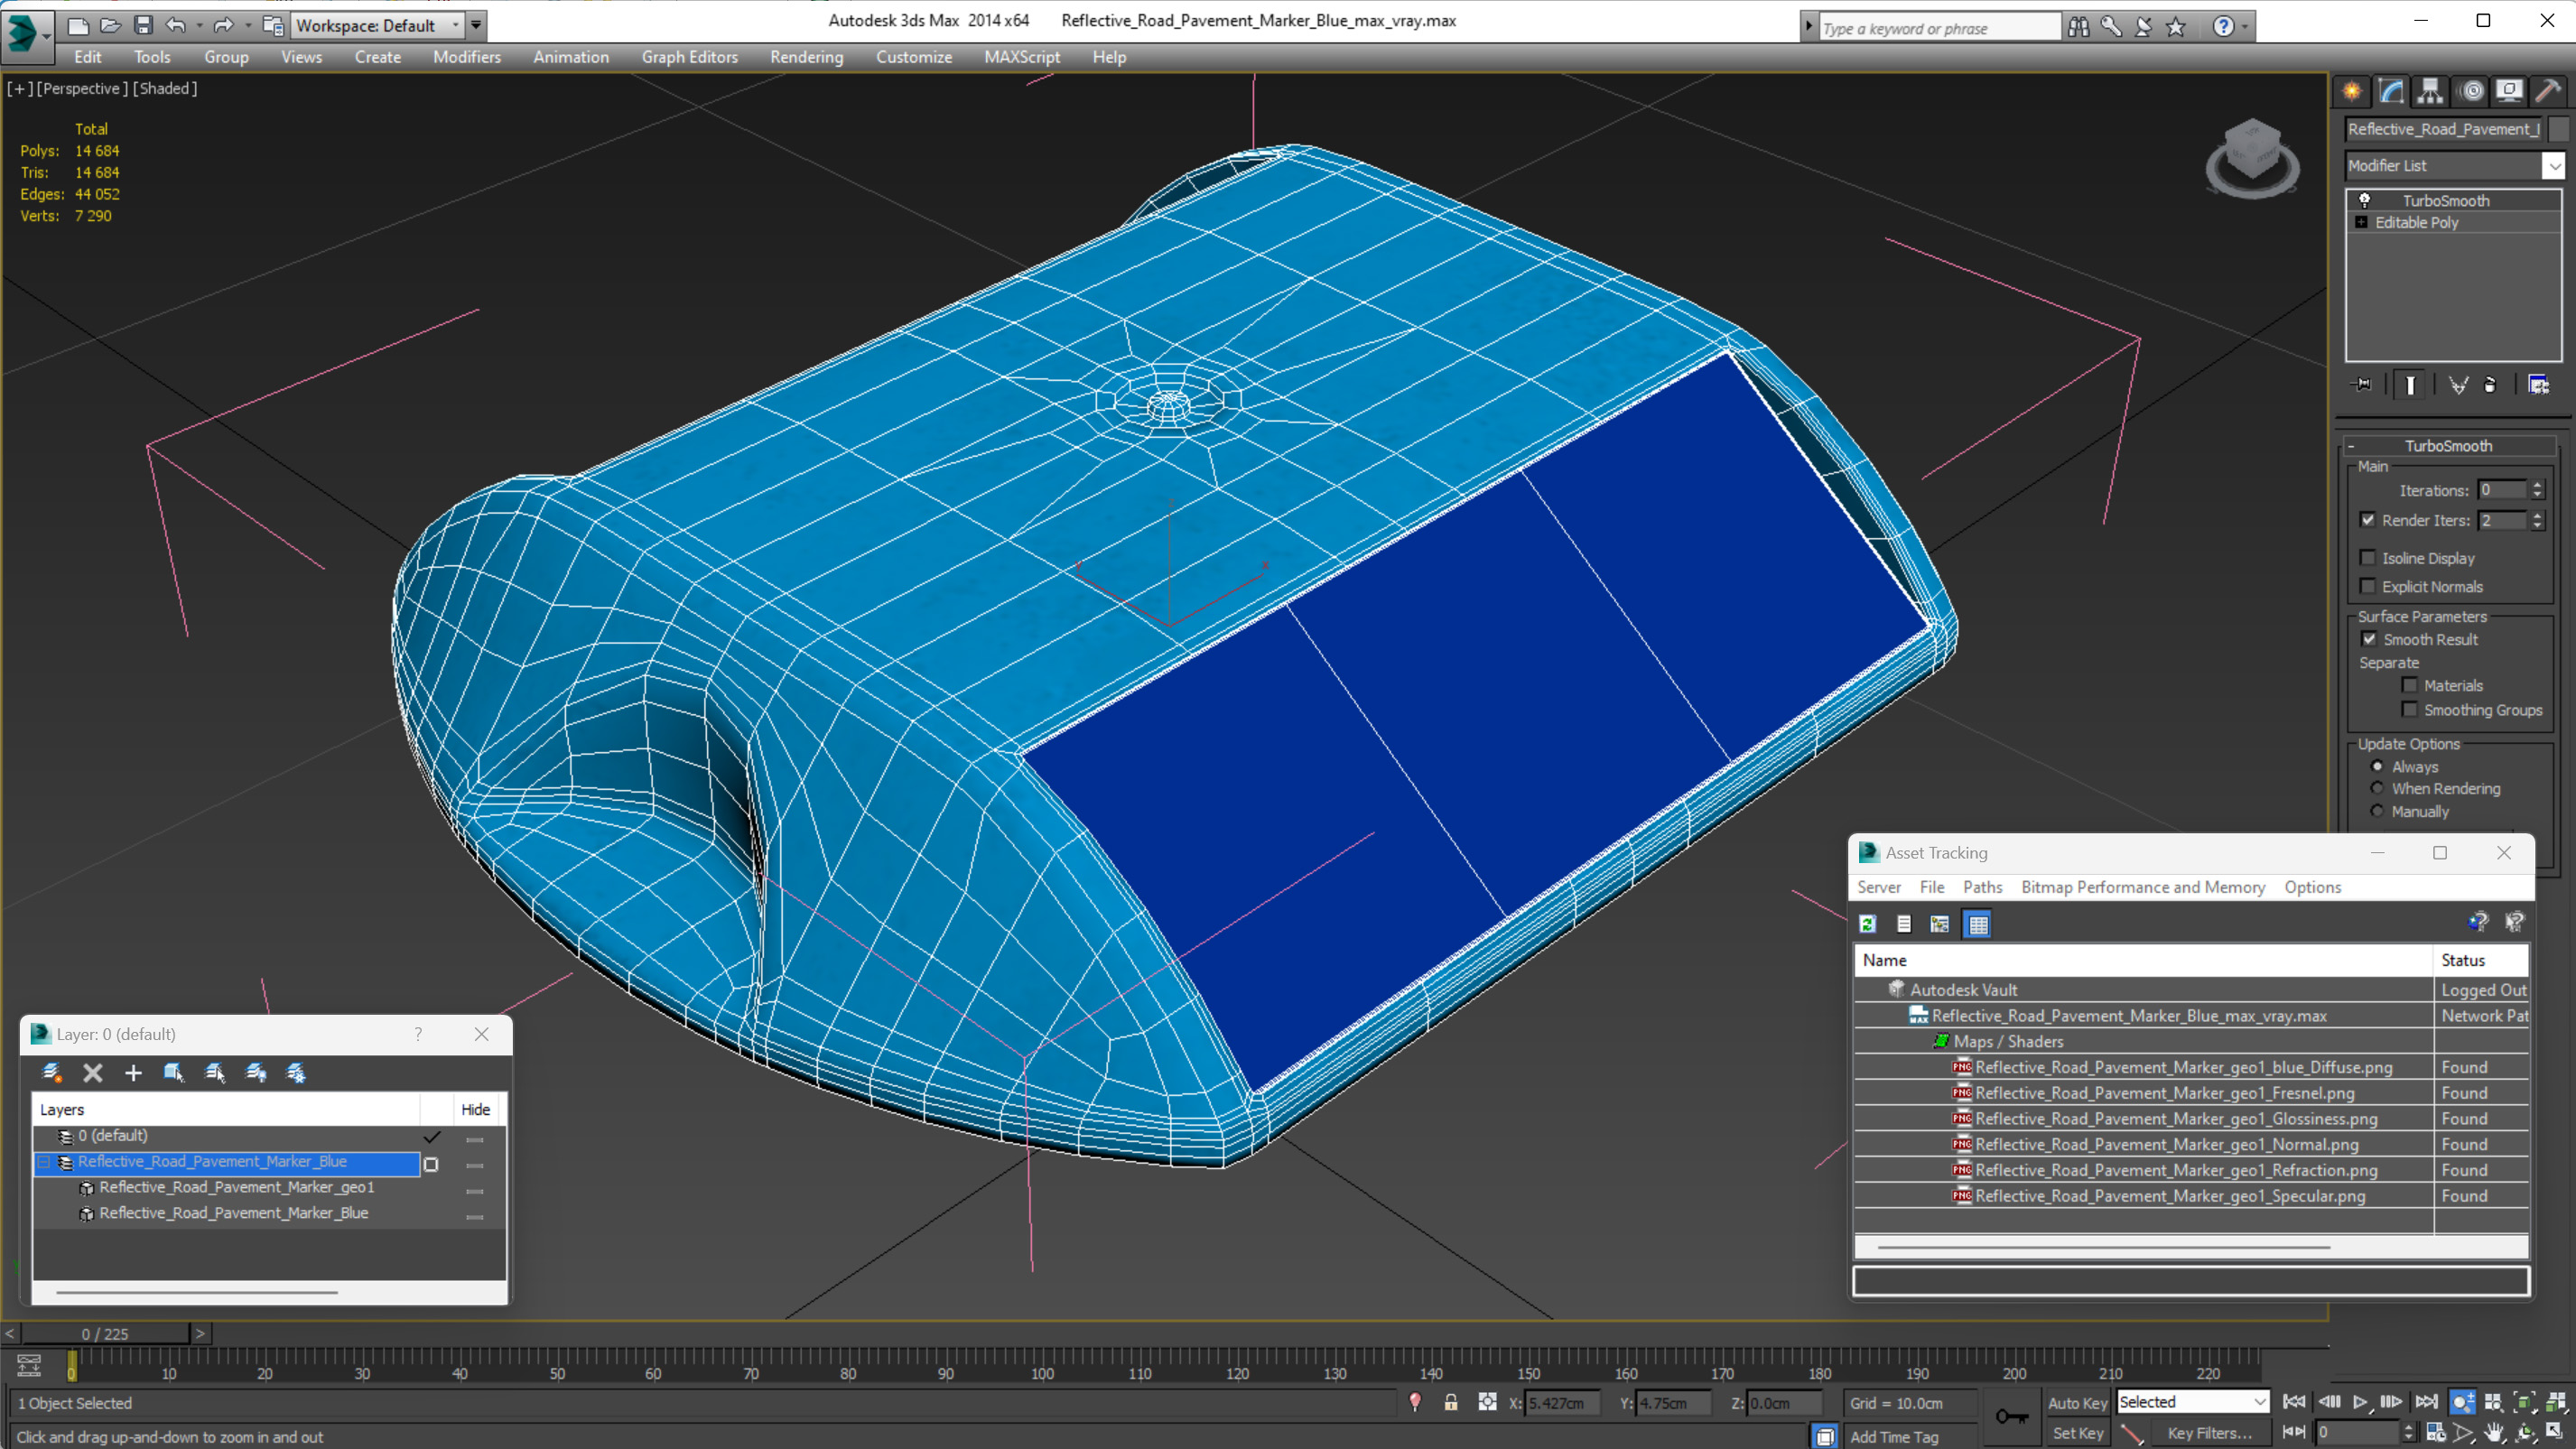Image resolution: width=2576 pixels, height=1449 pixels.
Task: Click Delete layer X icon in Layer dialog
Action: coord(93,1073)
